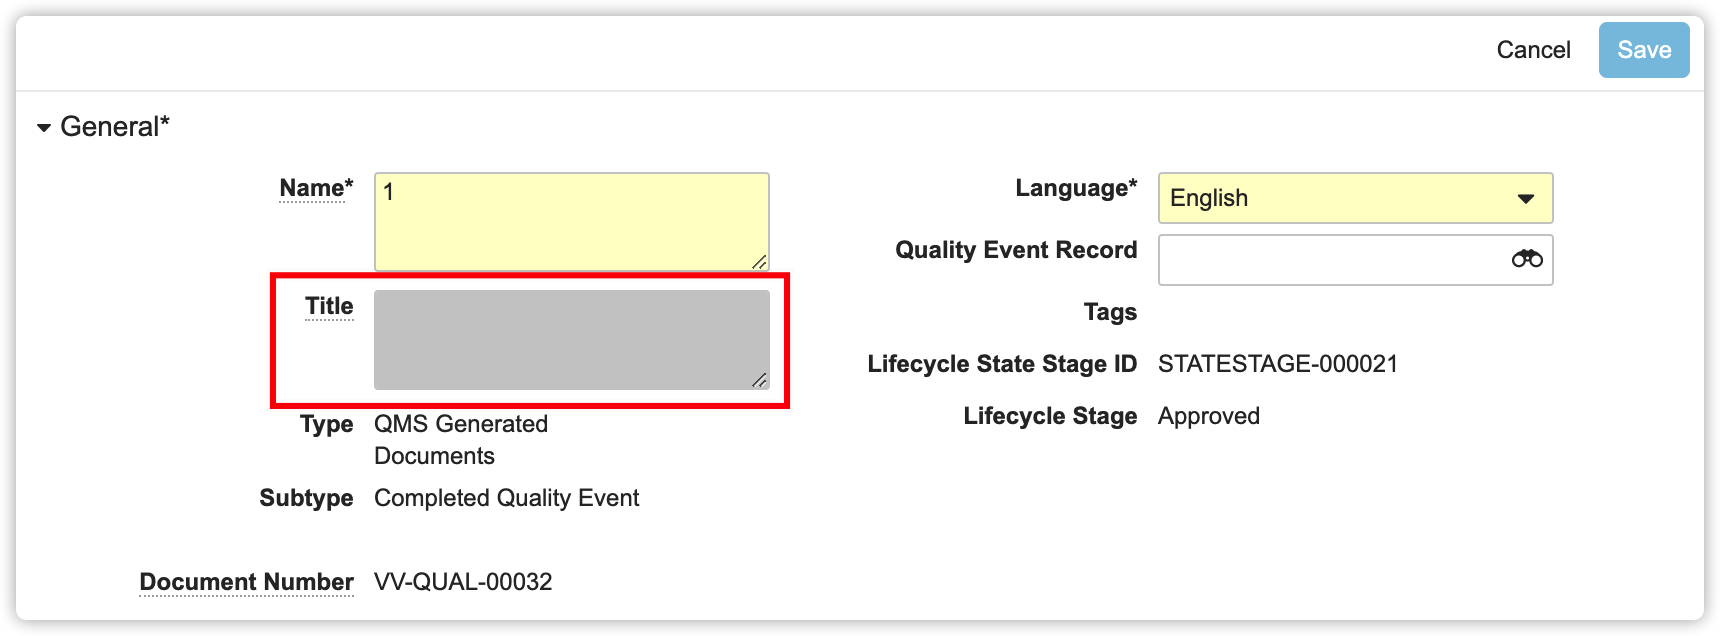
Task: Collapse the General section triangle
Action: [x=44, y=128]
